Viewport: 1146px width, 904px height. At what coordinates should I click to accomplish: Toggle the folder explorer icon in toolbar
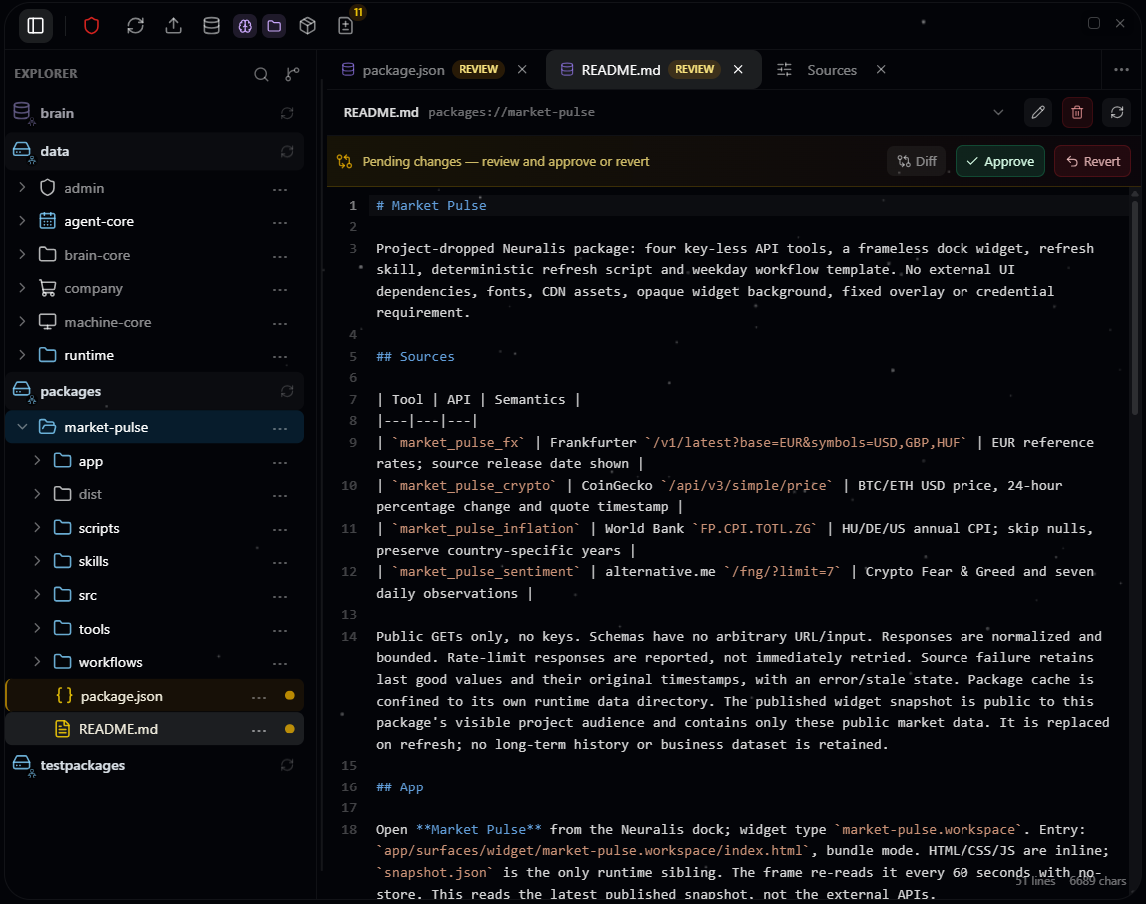[x=274, y=26]
